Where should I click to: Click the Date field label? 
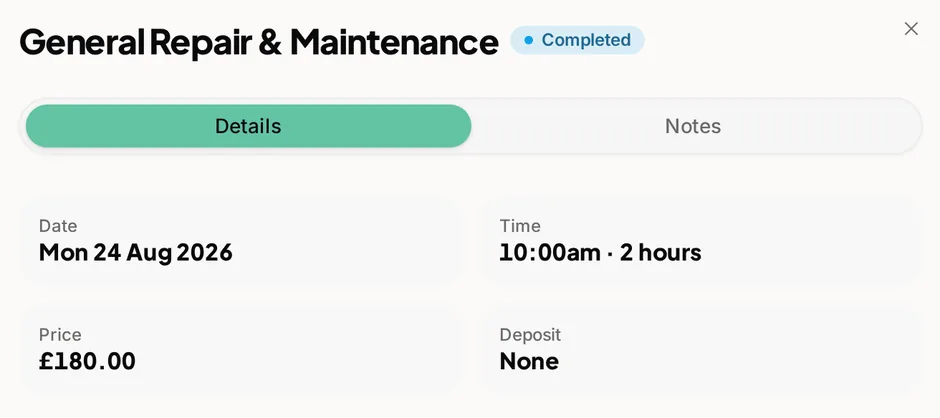coord(58,226)
